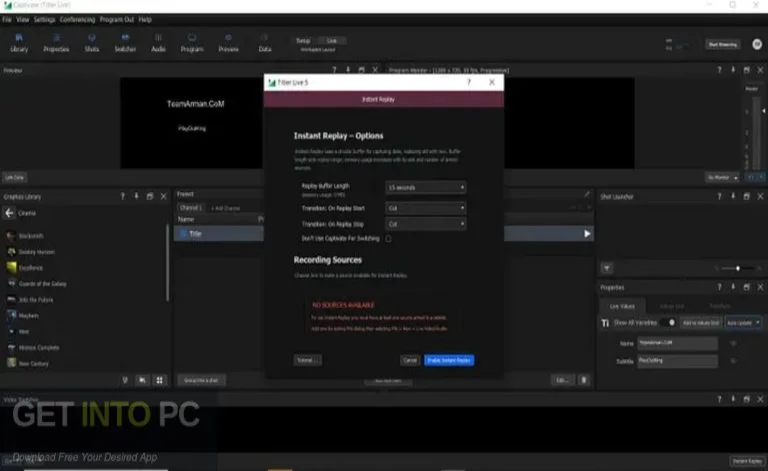
Task: Open the Program toolbar icon
Action: coord(192,43)
